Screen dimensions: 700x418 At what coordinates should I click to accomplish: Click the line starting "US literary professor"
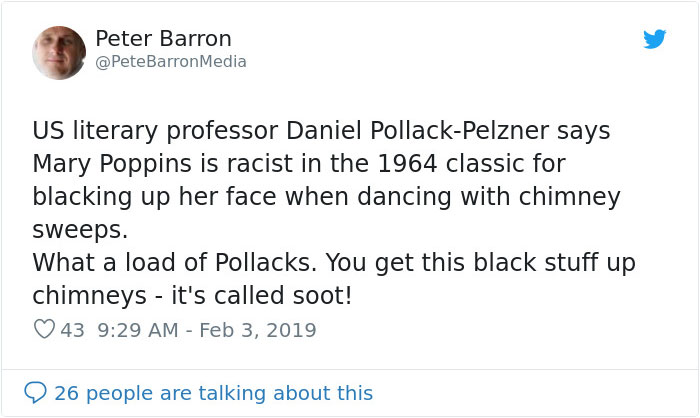tap(320, 131)
